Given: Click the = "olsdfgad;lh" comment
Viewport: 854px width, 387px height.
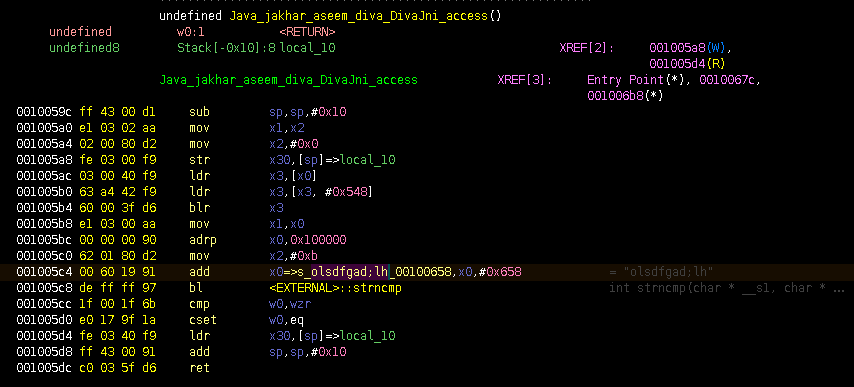Looking at the screenshot, I should click(x=661, y=272).
